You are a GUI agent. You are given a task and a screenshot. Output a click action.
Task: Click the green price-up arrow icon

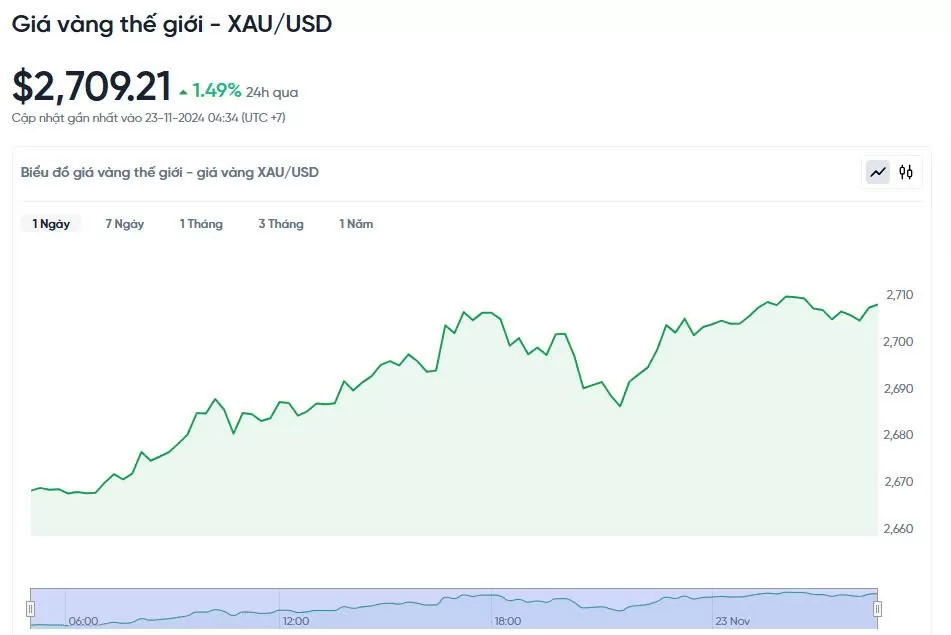pyautogui.click(x=183, y=92)
